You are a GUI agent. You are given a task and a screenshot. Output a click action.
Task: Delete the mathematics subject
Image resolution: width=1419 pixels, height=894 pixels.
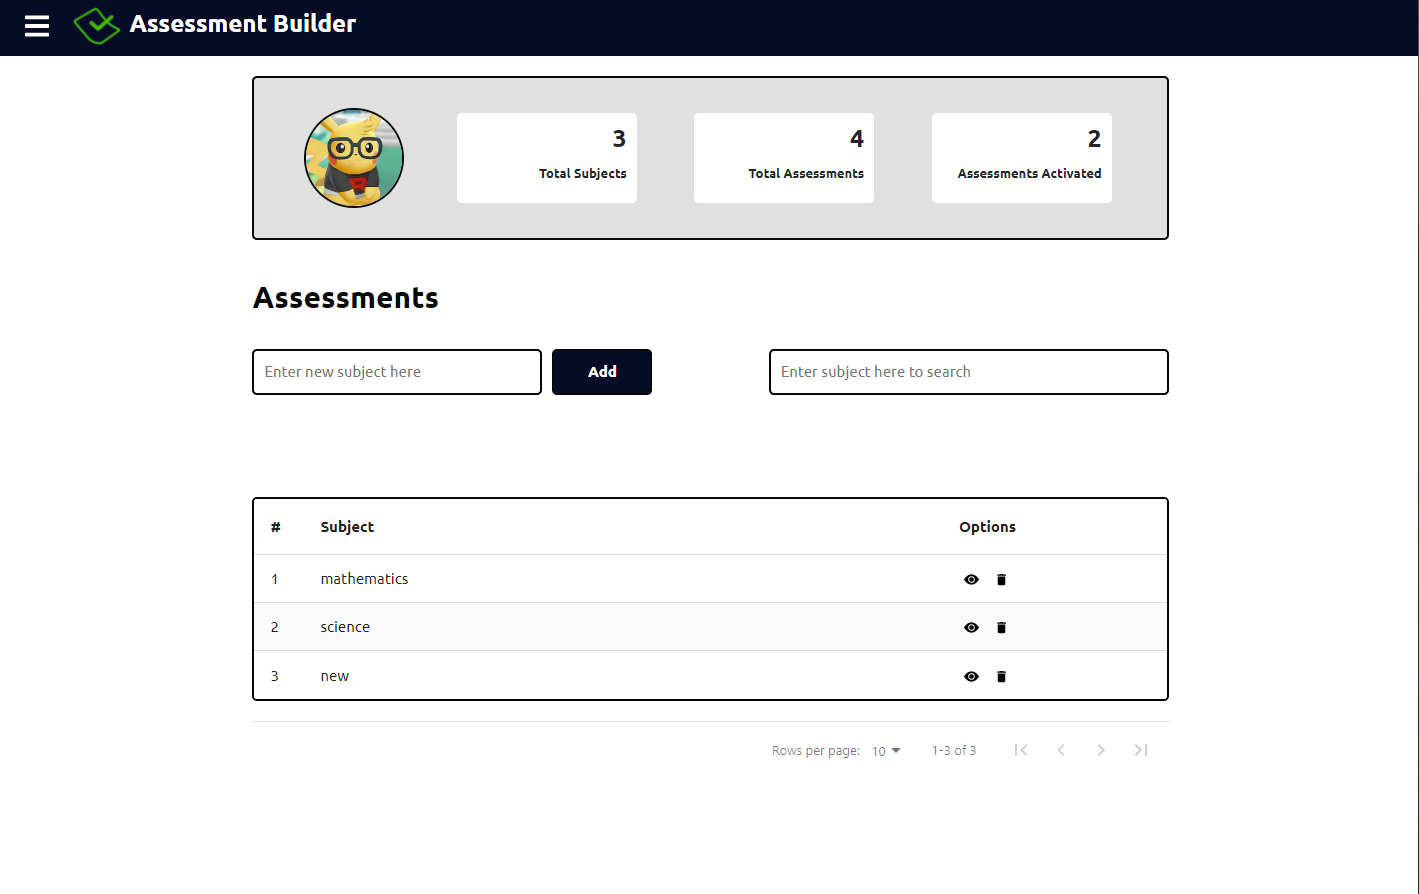1001,580
